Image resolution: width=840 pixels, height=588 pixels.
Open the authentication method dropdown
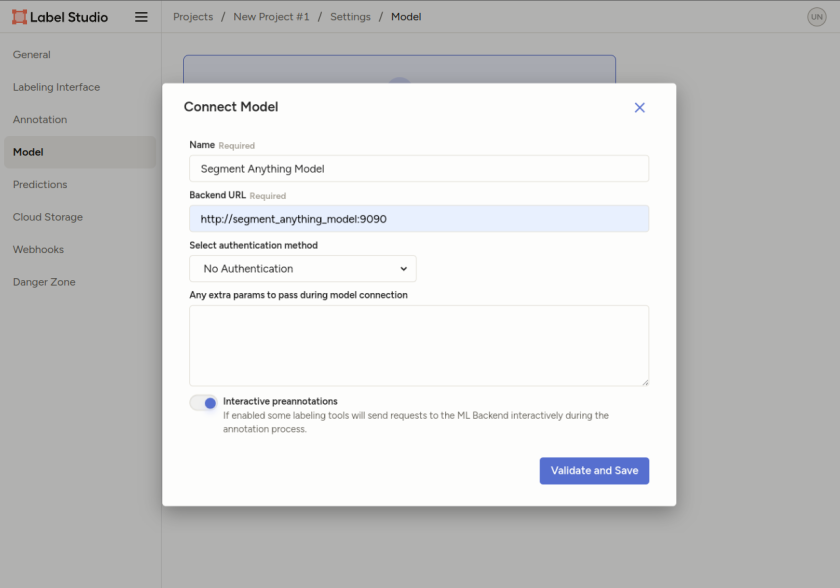[x=303, y=269]
